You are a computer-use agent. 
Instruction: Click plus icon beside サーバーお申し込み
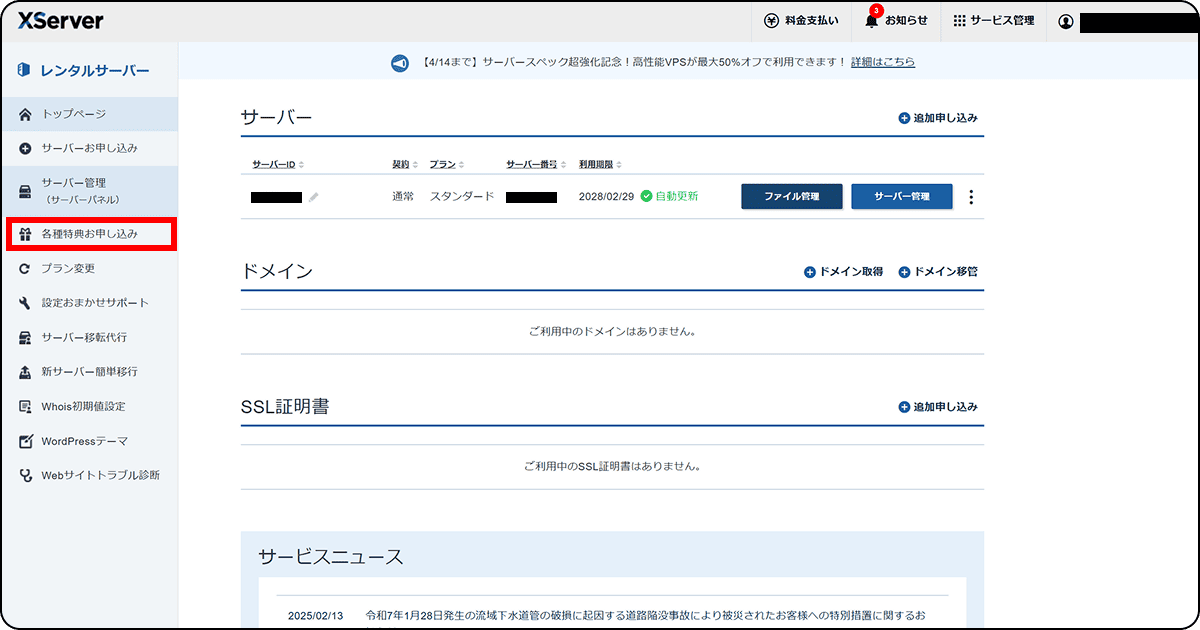click(x=26, y=148)
